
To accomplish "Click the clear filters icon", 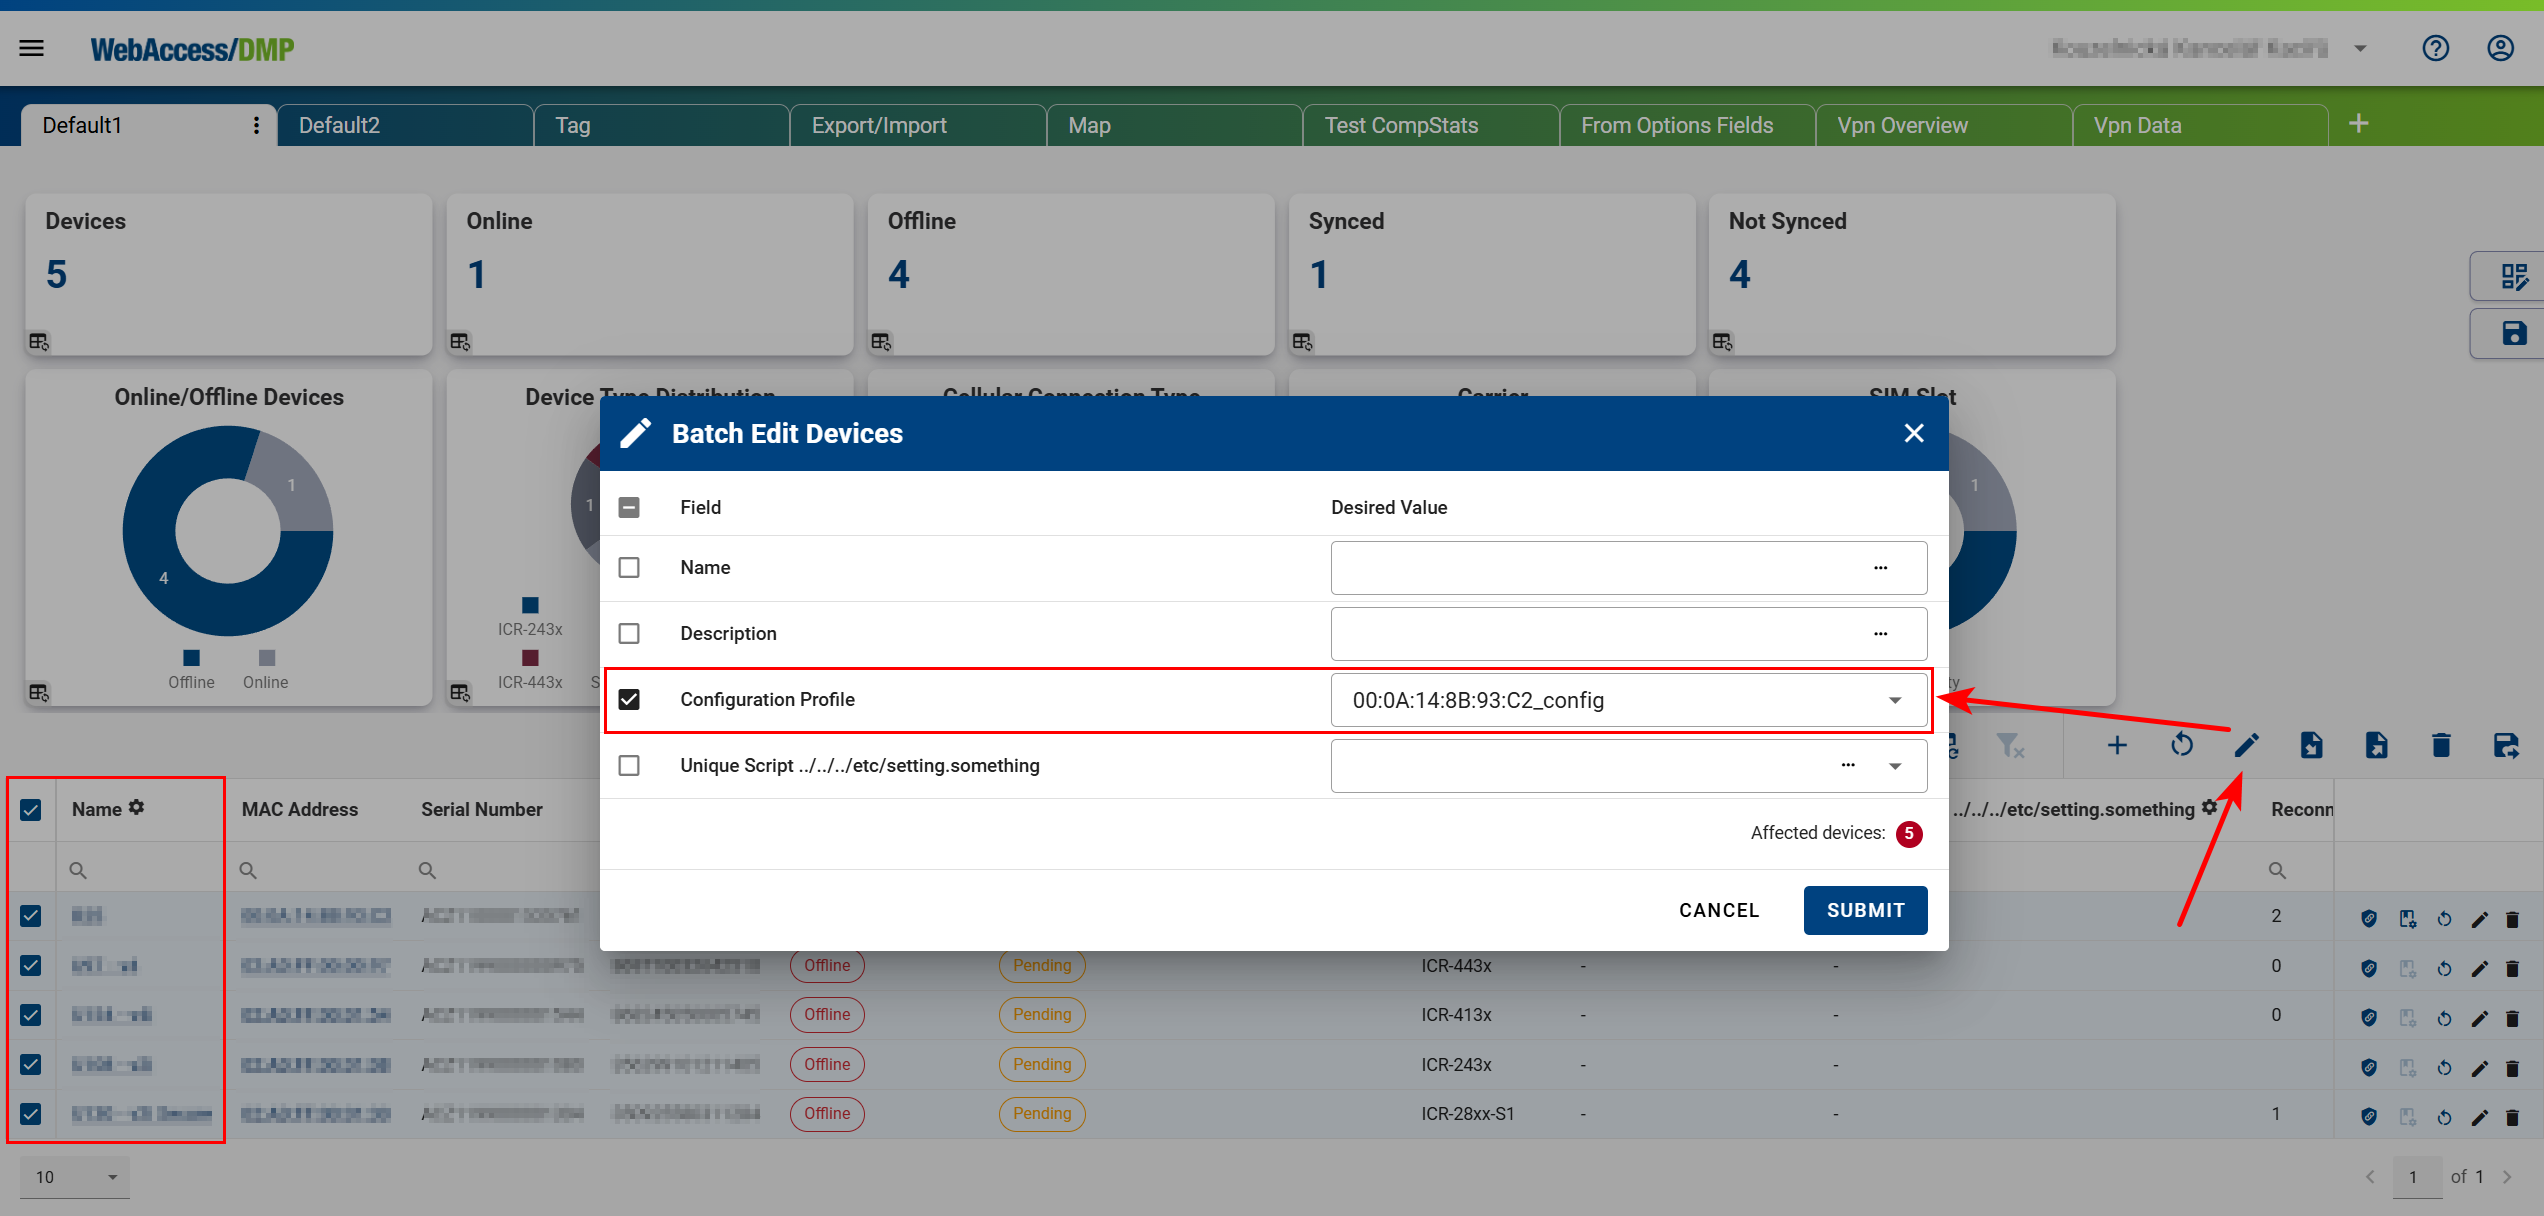I will pos(2011,745).
